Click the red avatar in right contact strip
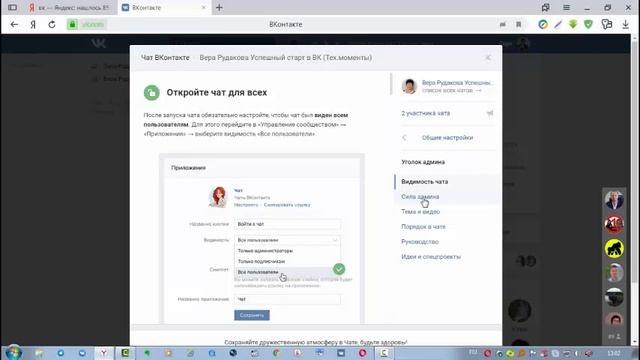The width and height of the screenshot is (640, 360). (614, 224)
